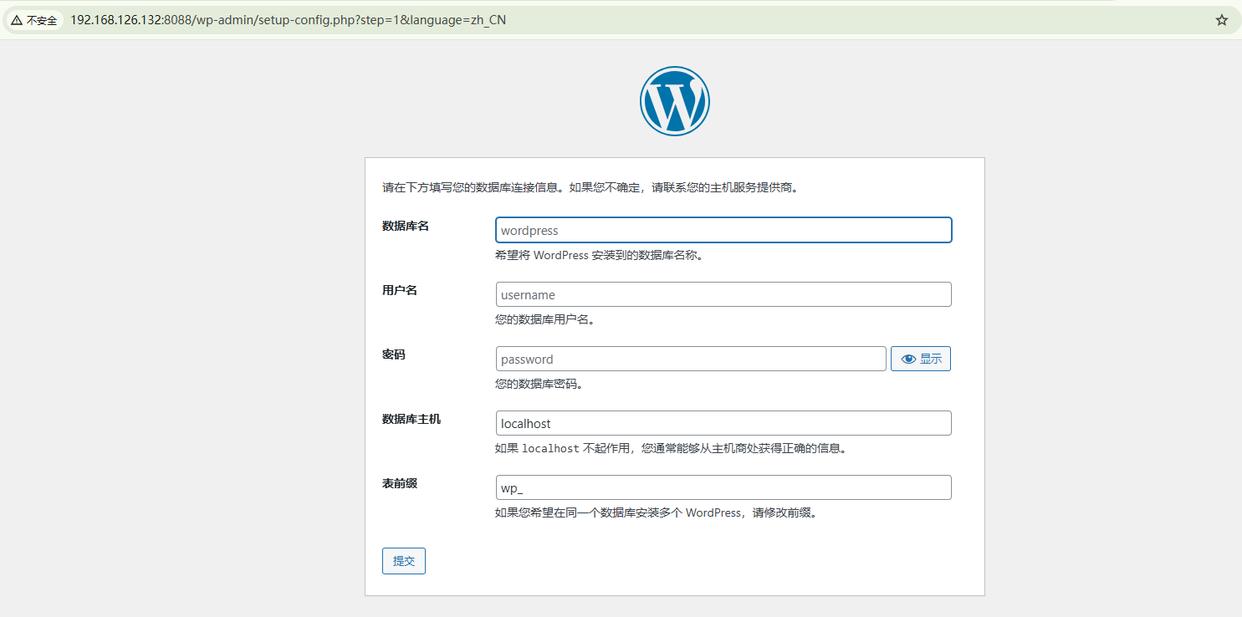Show the password with the eye button

click(921, 359)
